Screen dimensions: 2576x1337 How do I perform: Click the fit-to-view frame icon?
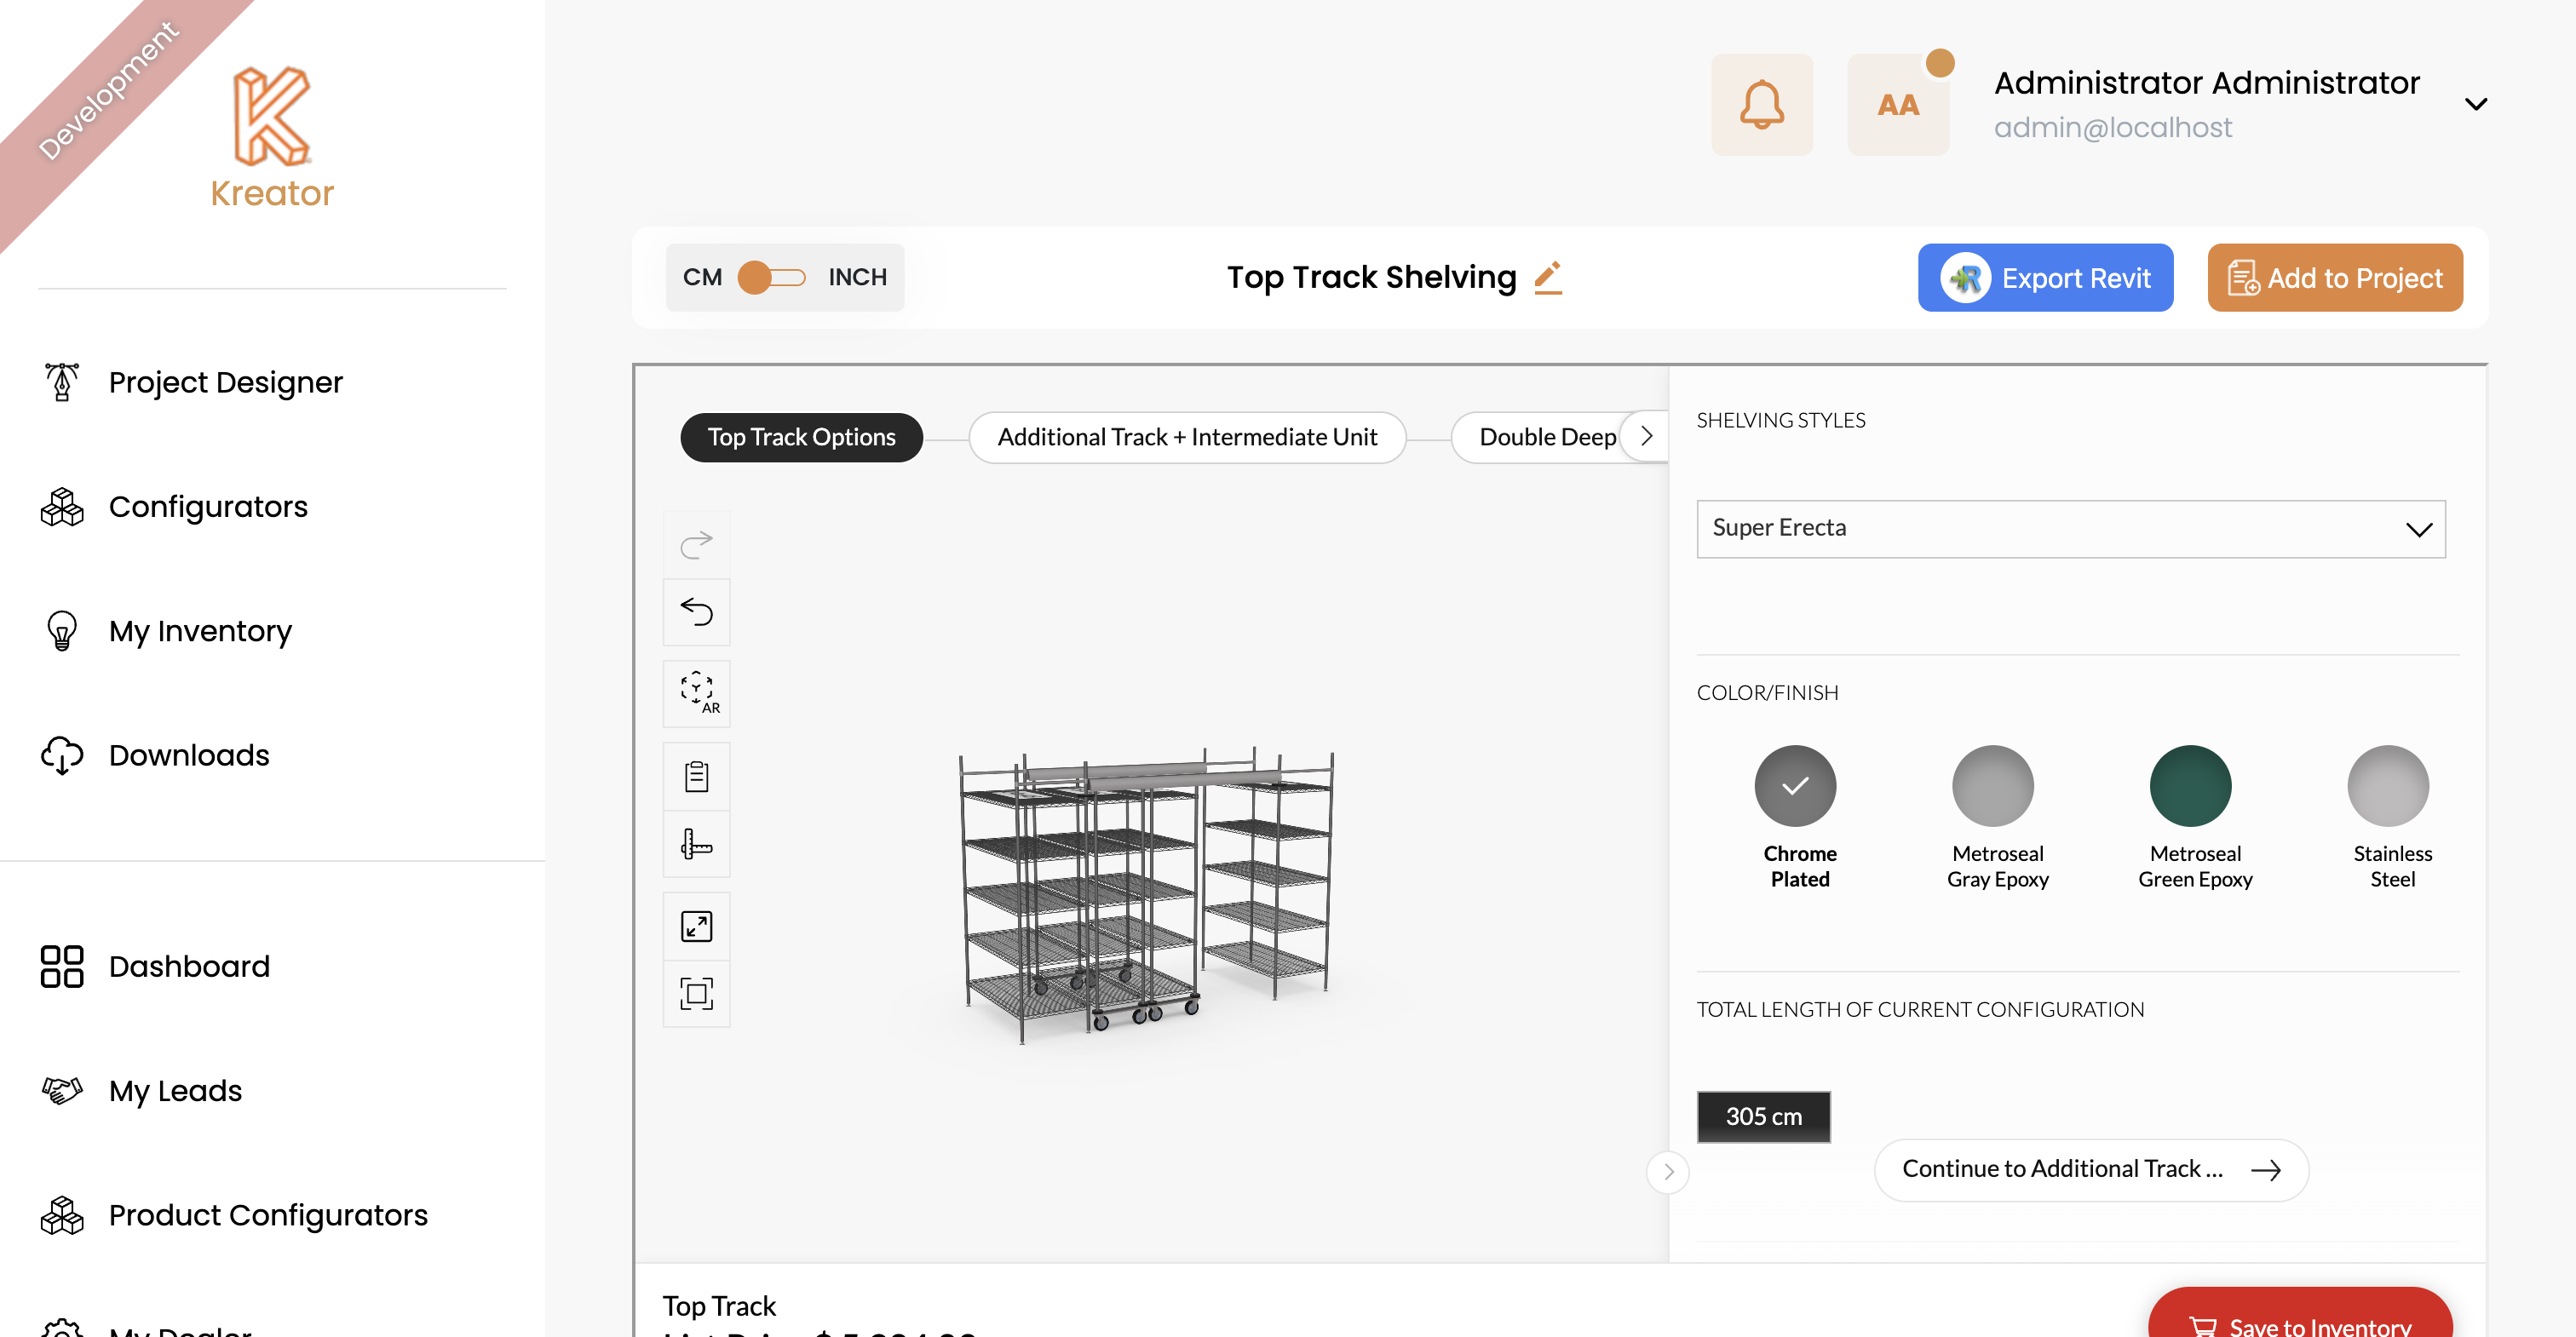tap(696, 993)
